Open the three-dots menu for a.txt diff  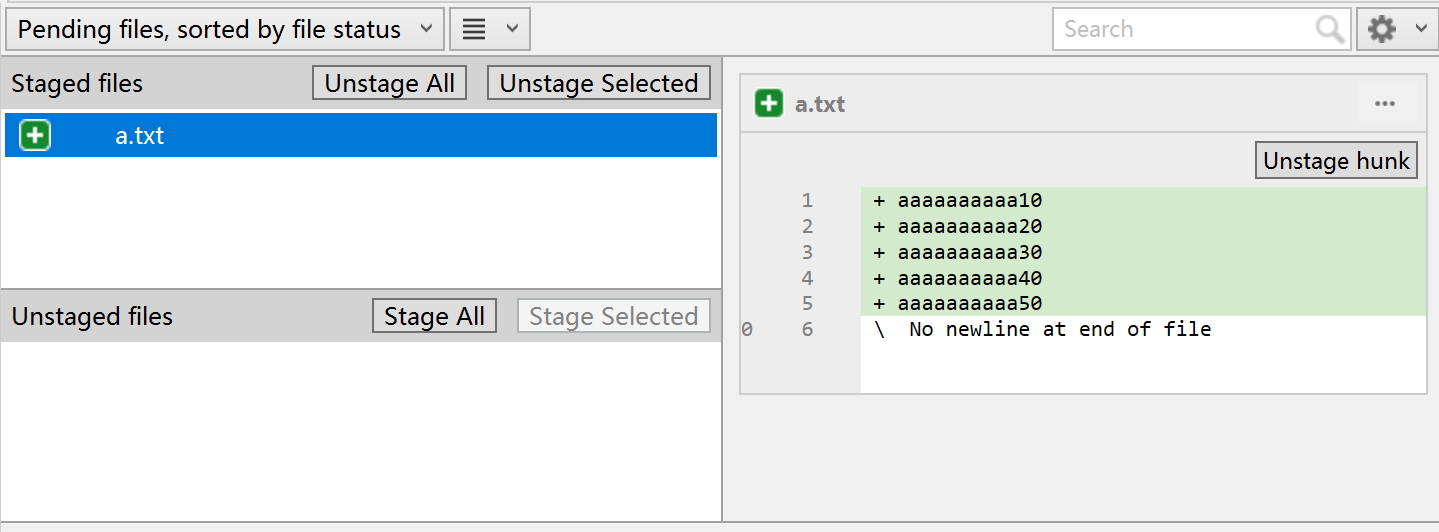1385,104
